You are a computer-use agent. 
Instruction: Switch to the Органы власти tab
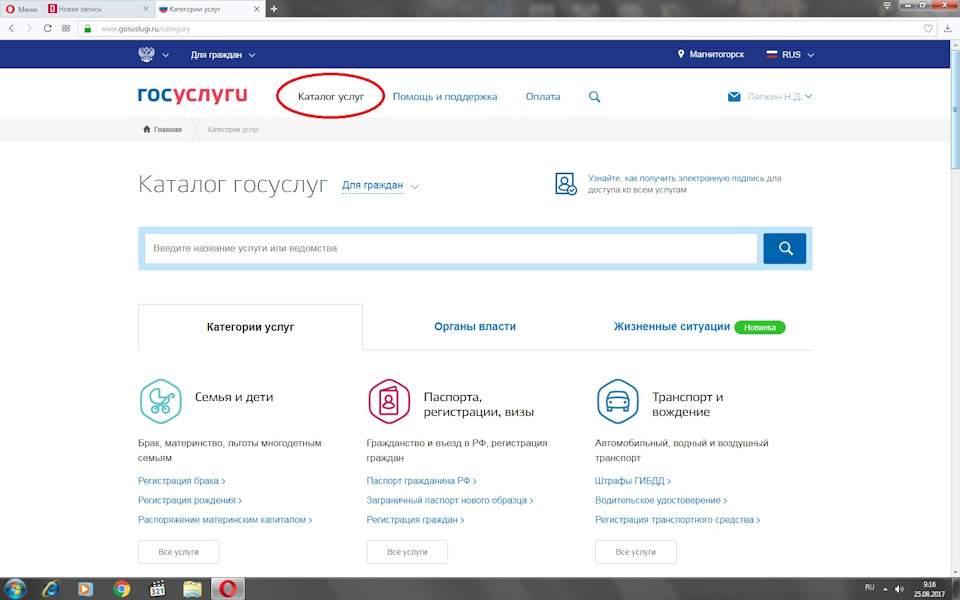(x=474, y=327)
